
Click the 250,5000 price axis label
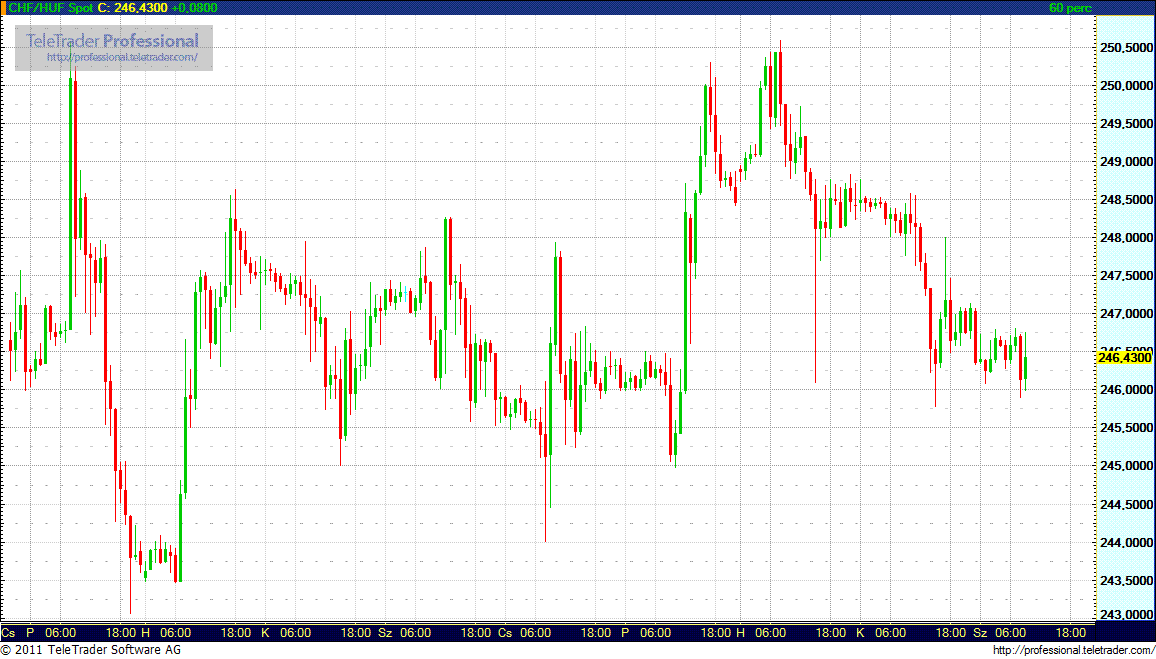point(1125,48)
